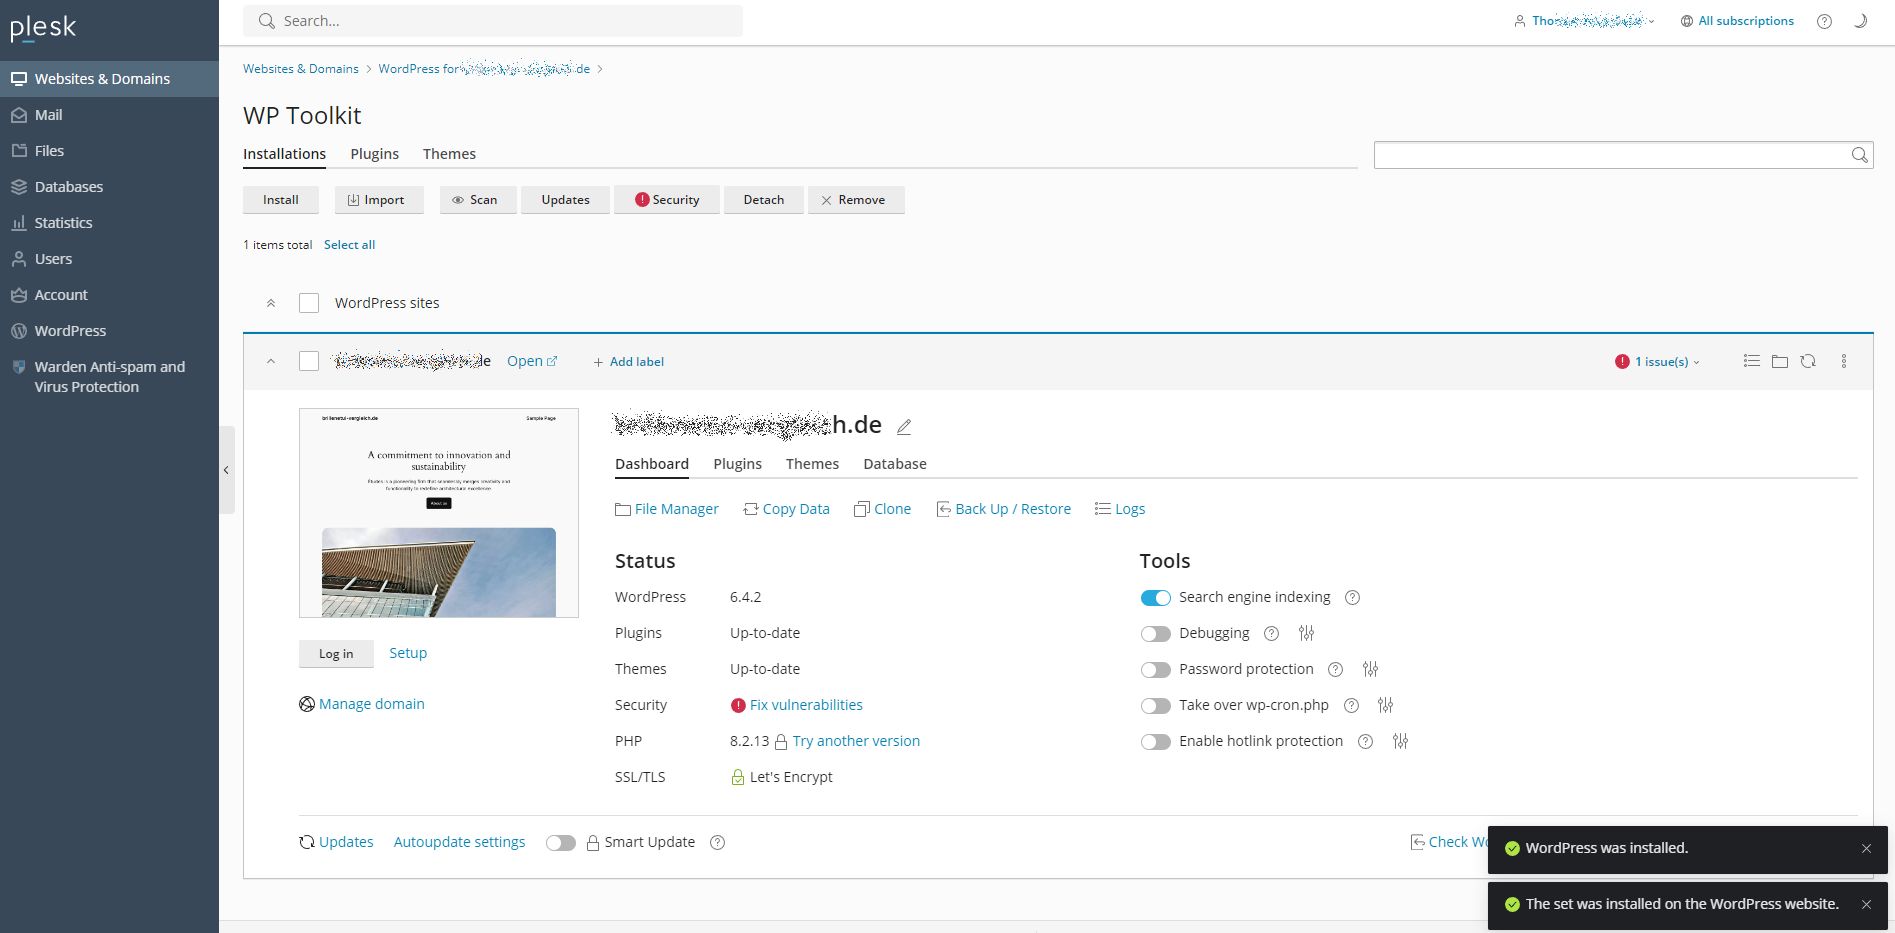
Task: Enable Password protection toggle
Action: point(1155,669)
